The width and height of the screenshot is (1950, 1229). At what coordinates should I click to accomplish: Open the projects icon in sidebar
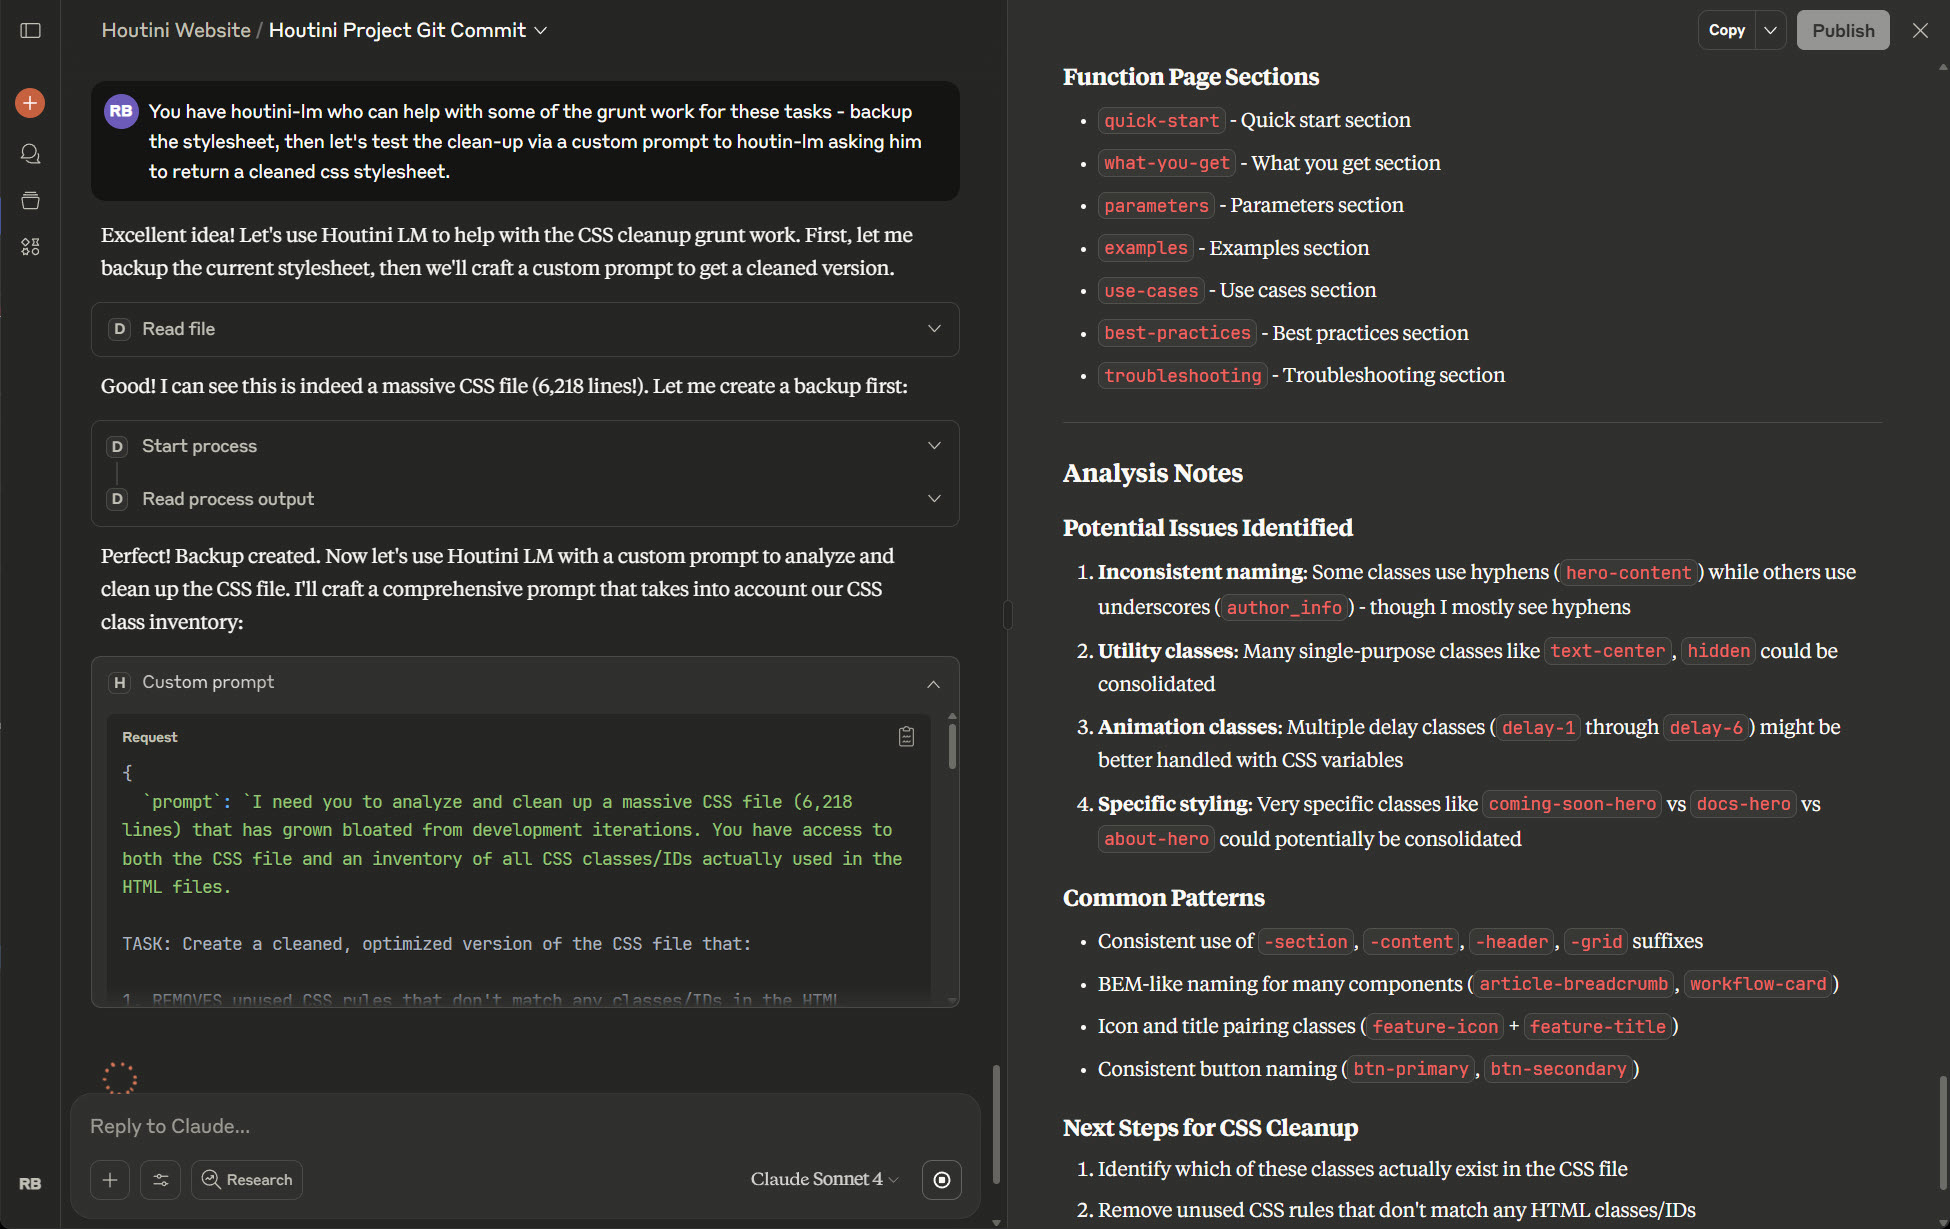click(x=30, y=201)
